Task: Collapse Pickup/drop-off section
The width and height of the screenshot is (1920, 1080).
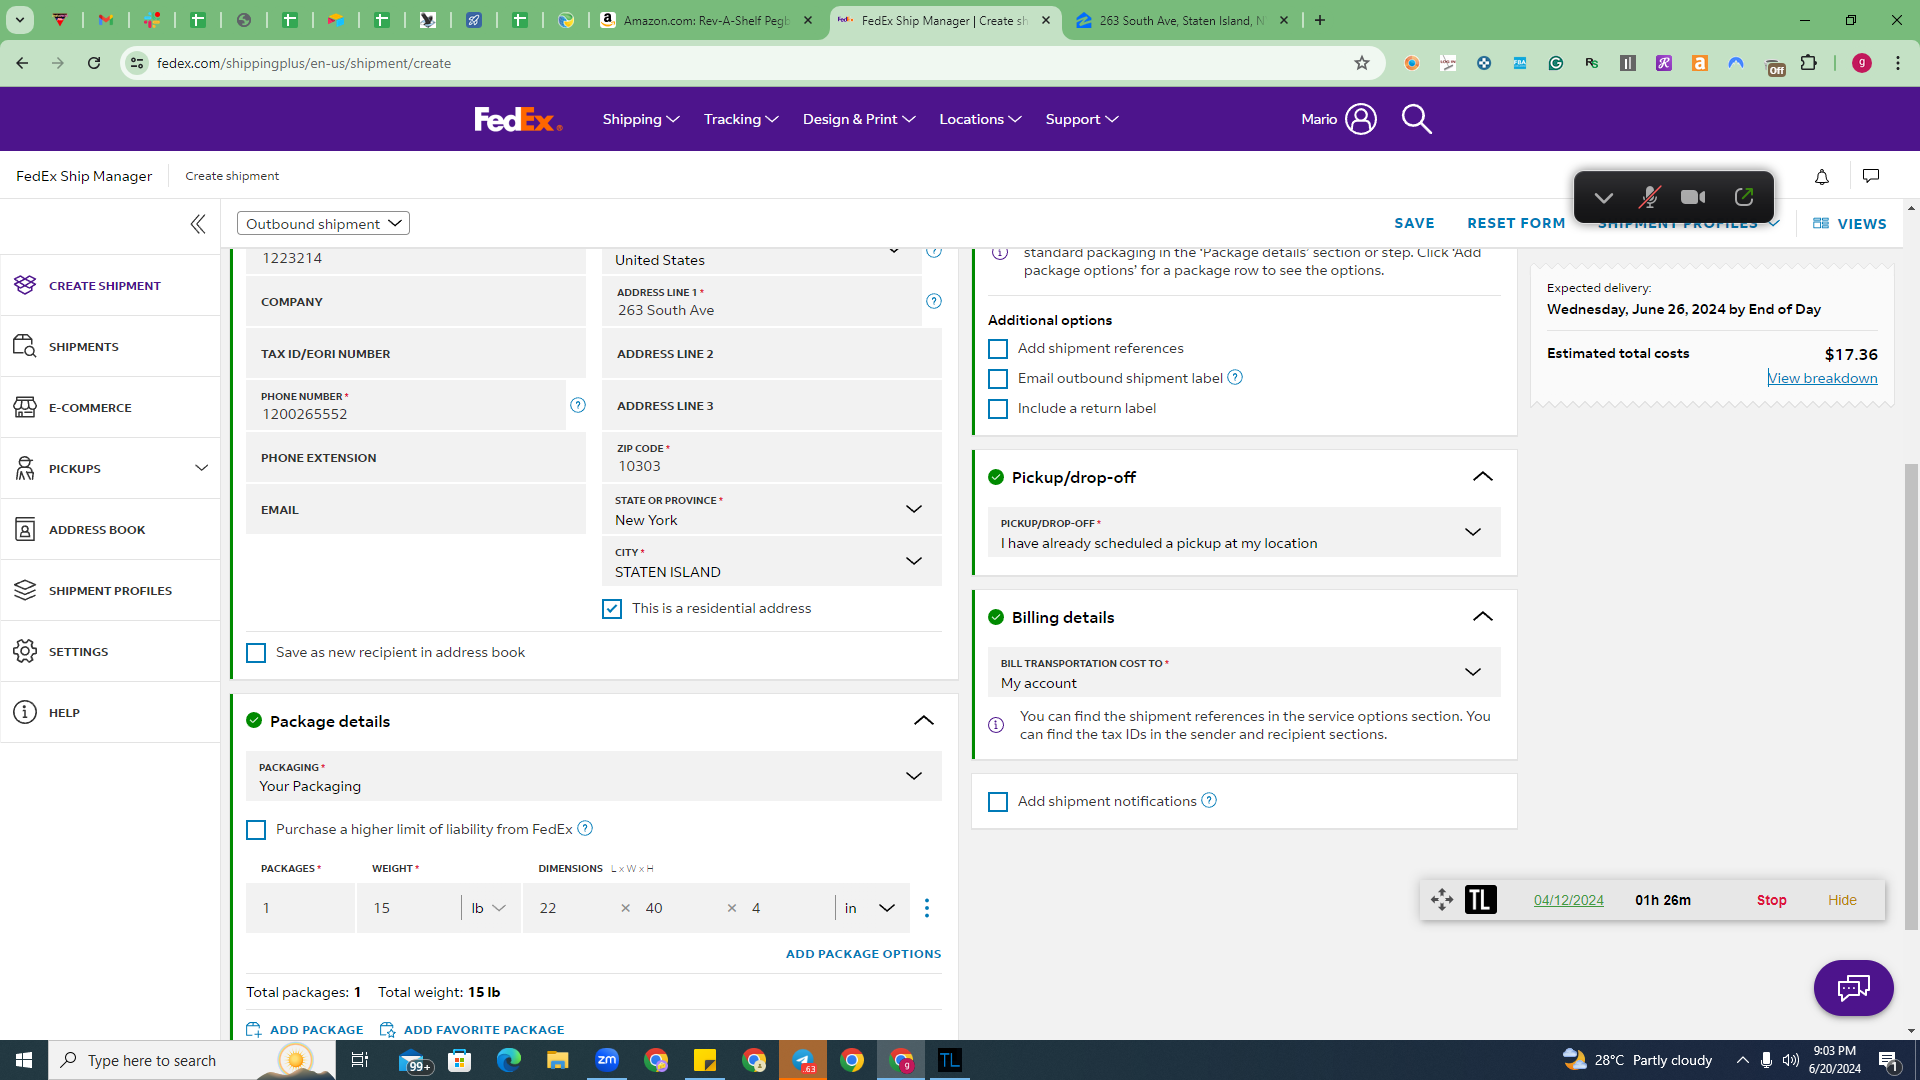Action: pos(1483,477)
